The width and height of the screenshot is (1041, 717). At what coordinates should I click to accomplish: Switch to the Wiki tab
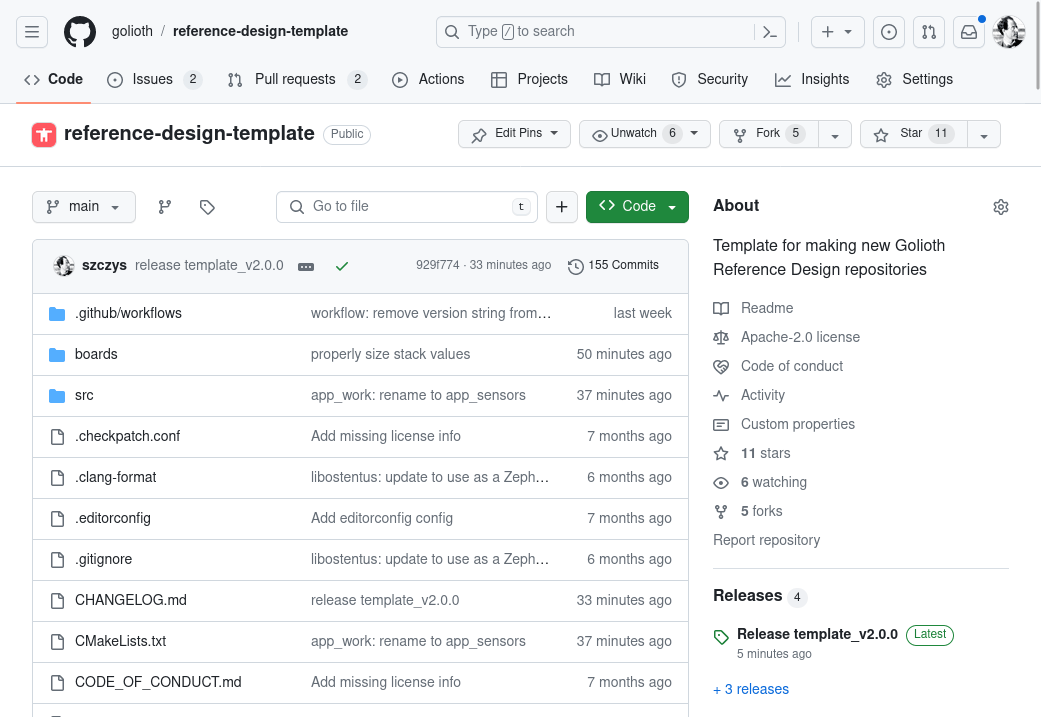(619, 80)
